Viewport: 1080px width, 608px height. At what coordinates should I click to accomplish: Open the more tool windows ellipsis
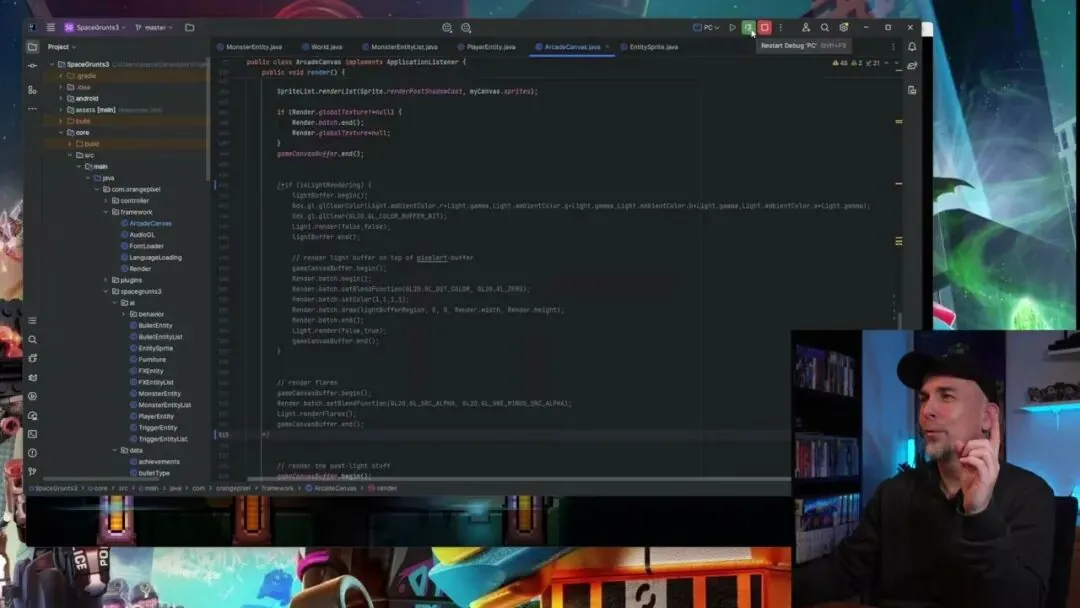pos(32,109)
